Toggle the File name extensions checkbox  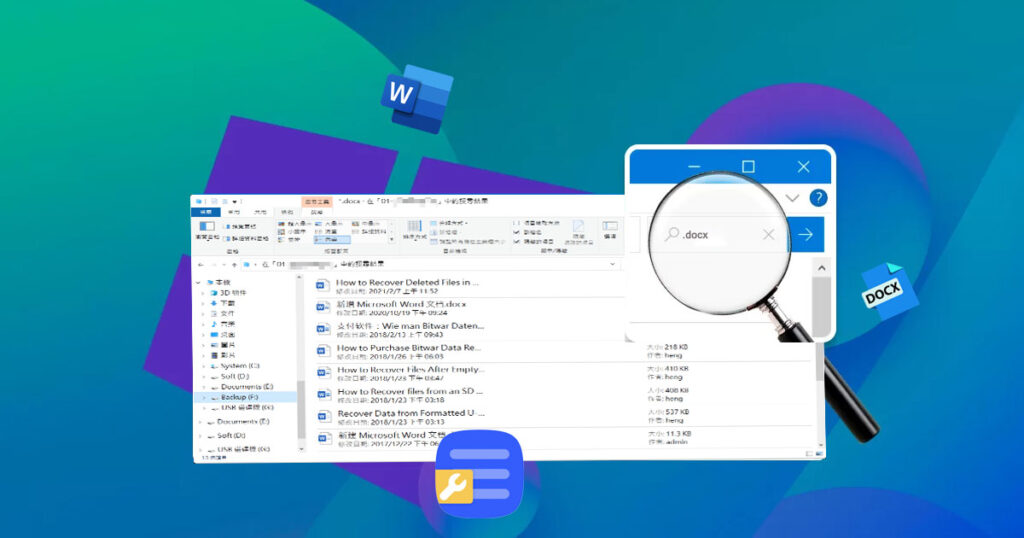point(528,232)
